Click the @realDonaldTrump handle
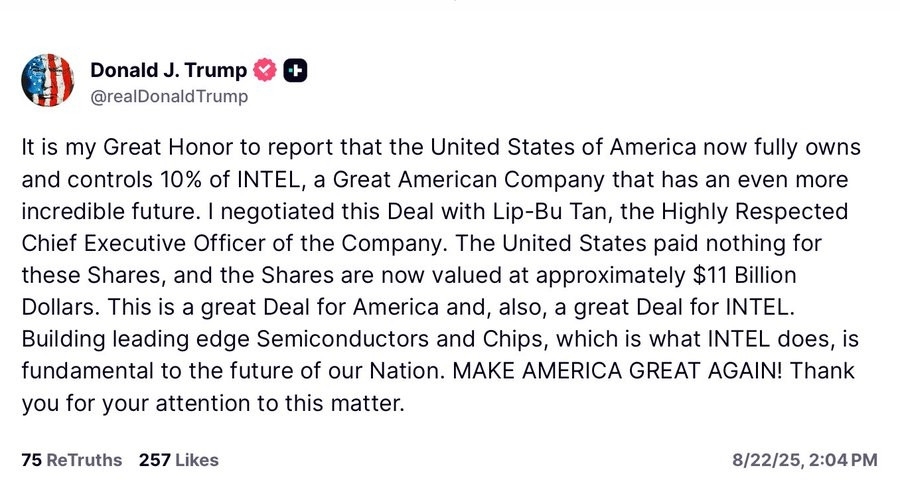This screenshot has width=900, height=482. [169, 97]
